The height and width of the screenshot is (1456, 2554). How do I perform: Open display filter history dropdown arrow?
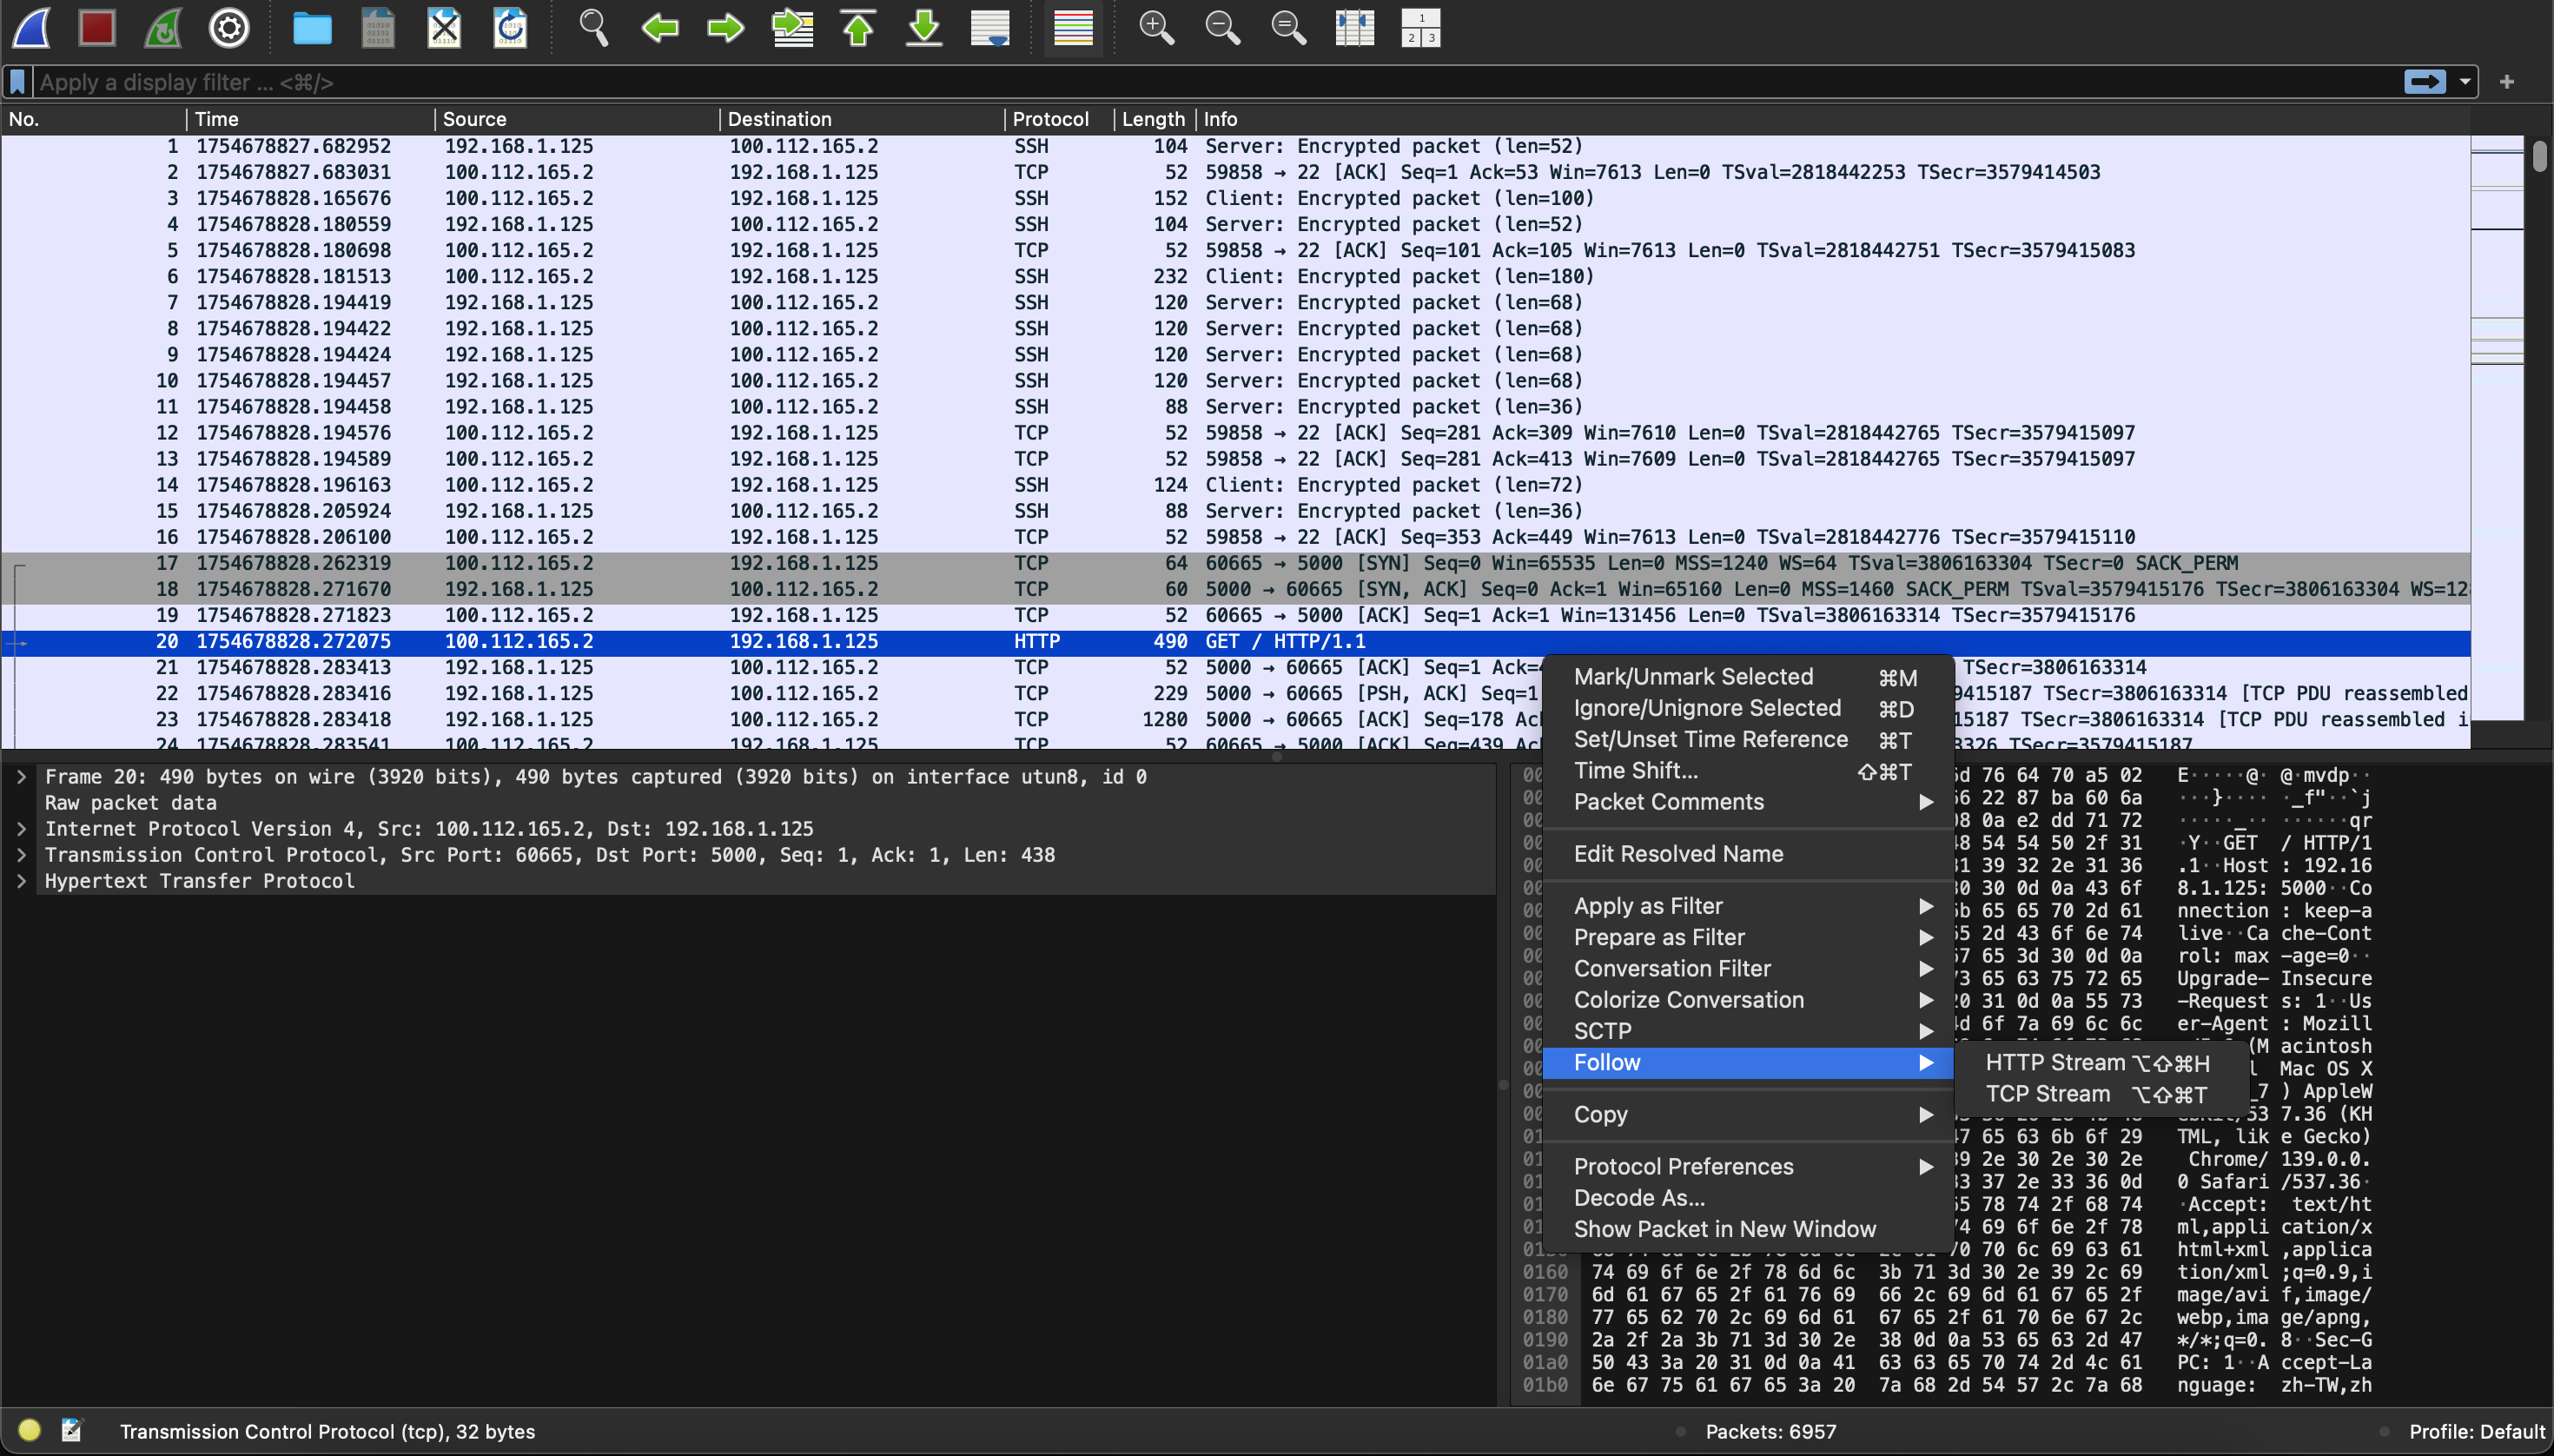pyautogui.click(x=2466, y=82)
